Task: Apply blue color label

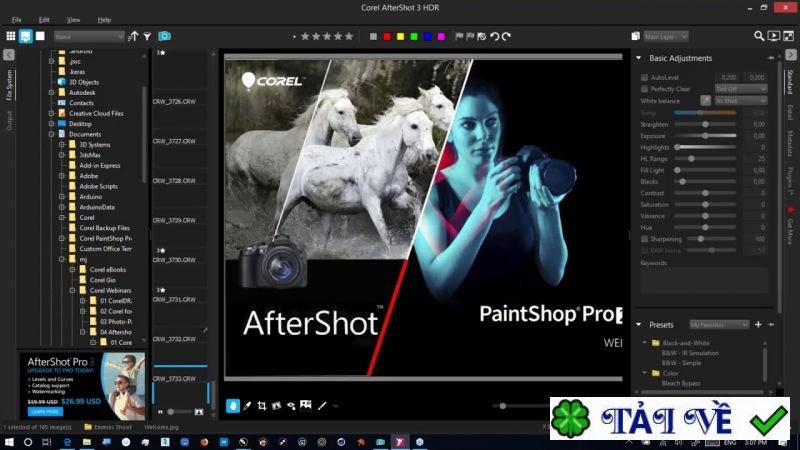Action: pyautogui.click(x=428, y=36)
